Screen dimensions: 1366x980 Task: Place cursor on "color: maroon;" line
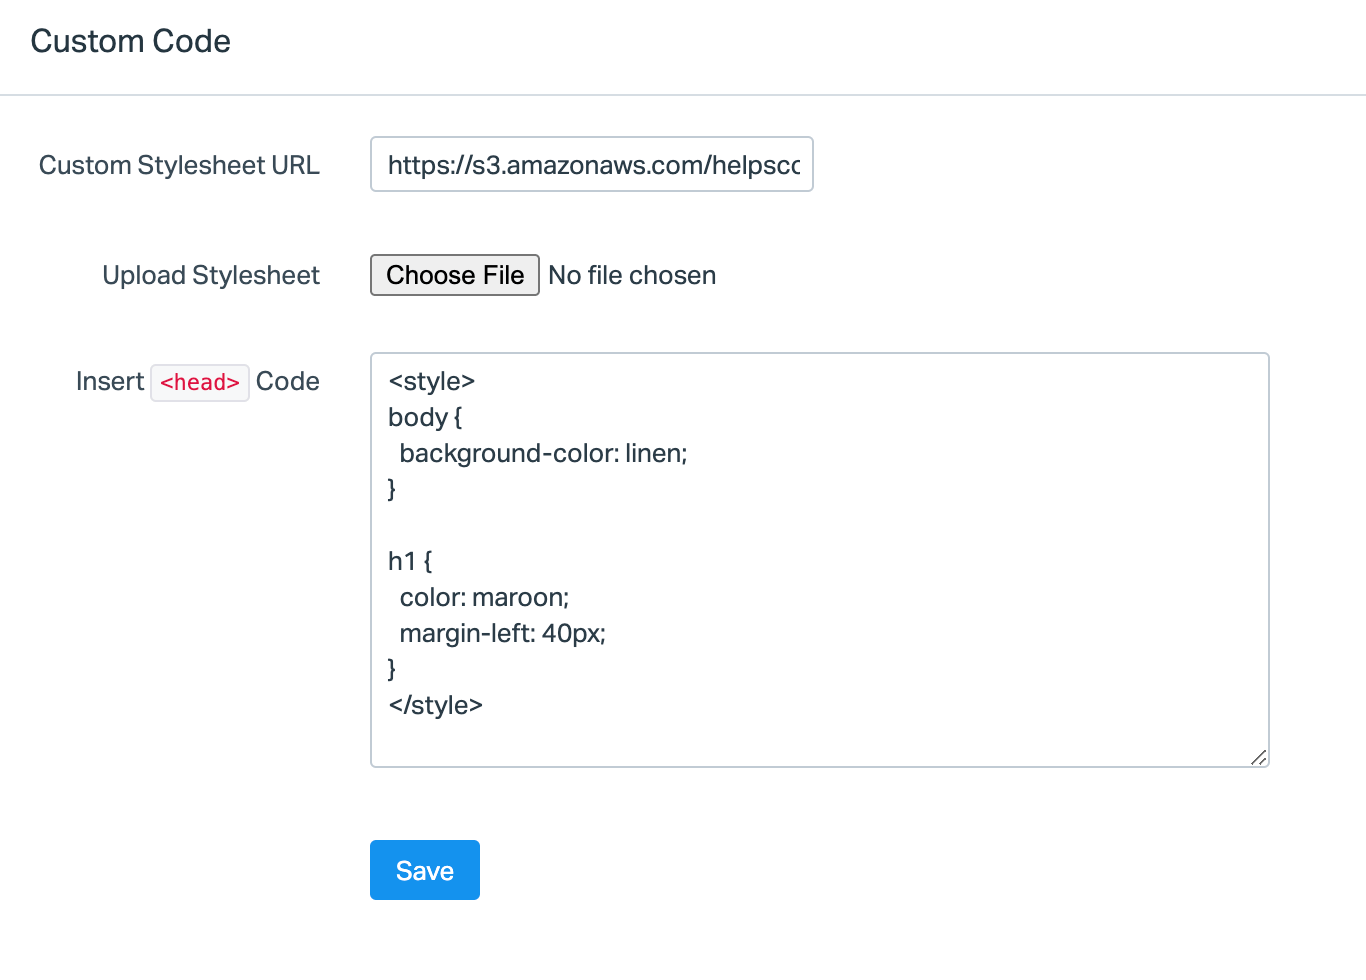tap(484, 597)
